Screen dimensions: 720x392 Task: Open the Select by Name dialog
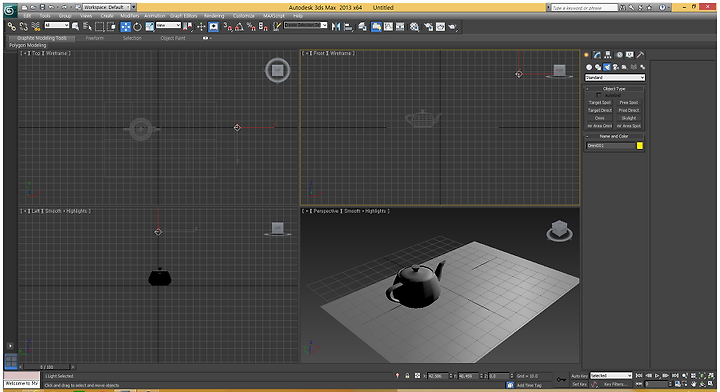tap(87, 27)
